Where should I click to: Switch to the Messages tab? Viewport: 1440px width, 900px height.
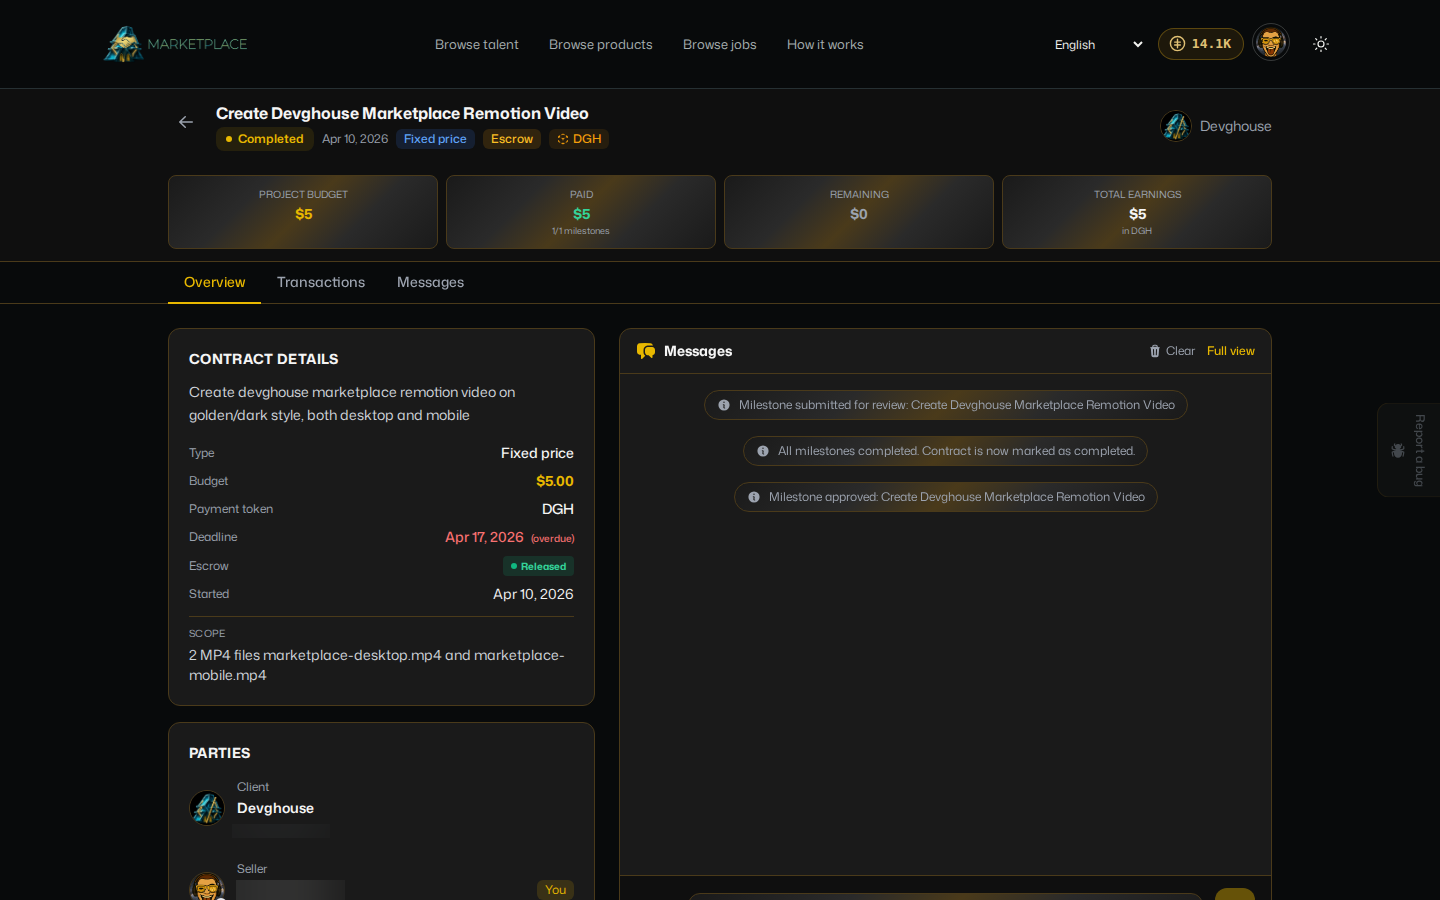(x=431, y=283)
